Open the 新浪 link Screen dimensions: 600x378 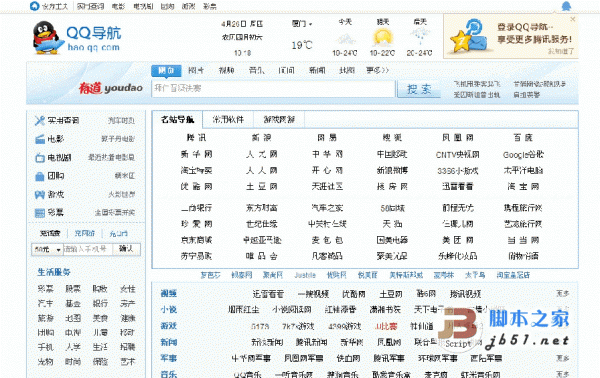point(262,138)
